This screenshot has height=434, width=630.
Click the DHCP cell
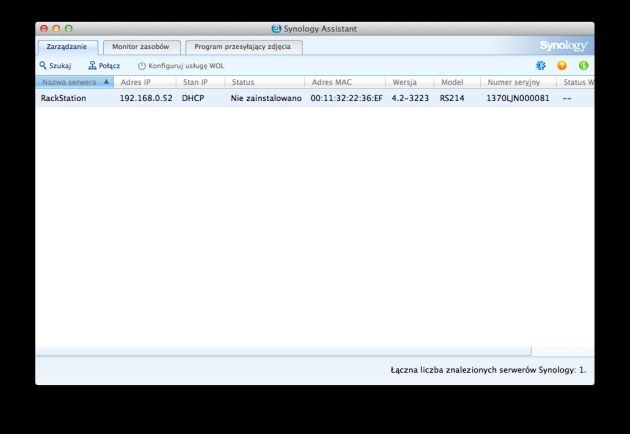pyautogui.click(x=193, y=98)
